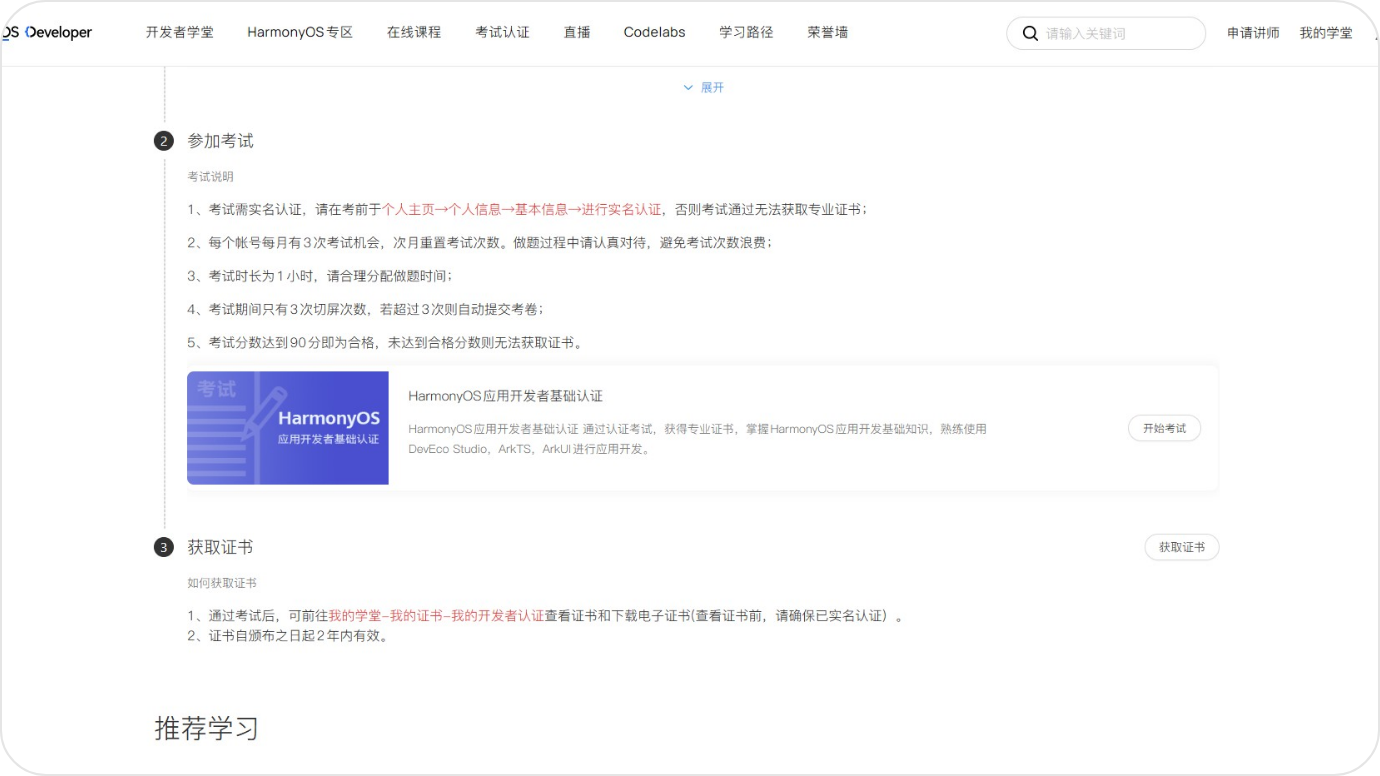
Task: Click the 90分即为合格 rule text
Action: click(385, 343)
